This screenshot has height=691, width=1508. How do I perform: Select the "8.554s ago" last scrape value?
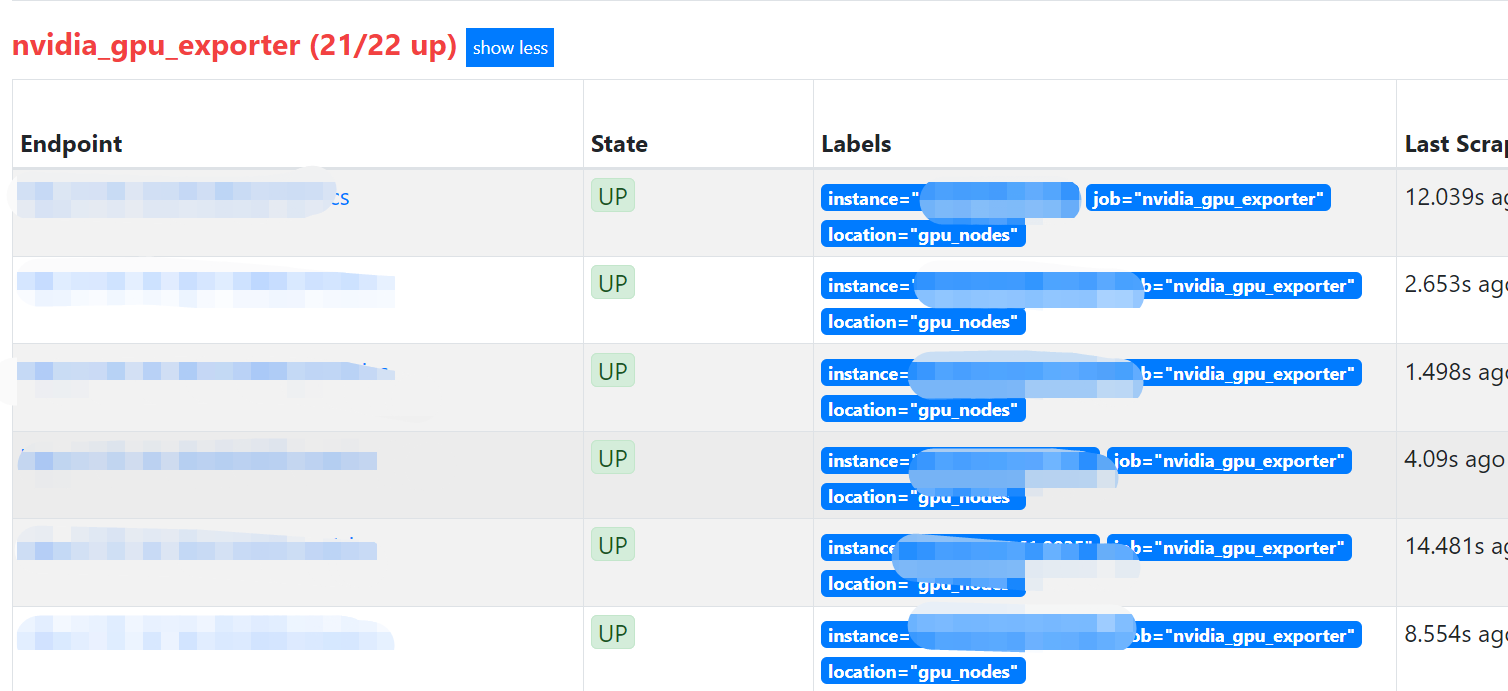(1456, 634)
